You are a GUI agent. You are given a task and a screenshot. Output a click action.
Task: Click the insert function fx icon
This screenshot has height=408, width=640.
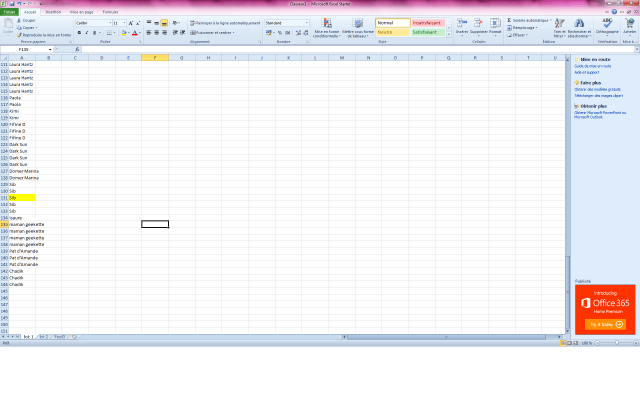pyautogui.click(x=77, y=49)
